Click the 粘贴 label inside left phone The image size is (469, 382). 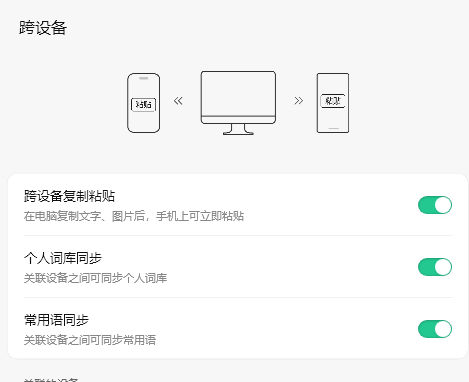pos(144,105)
